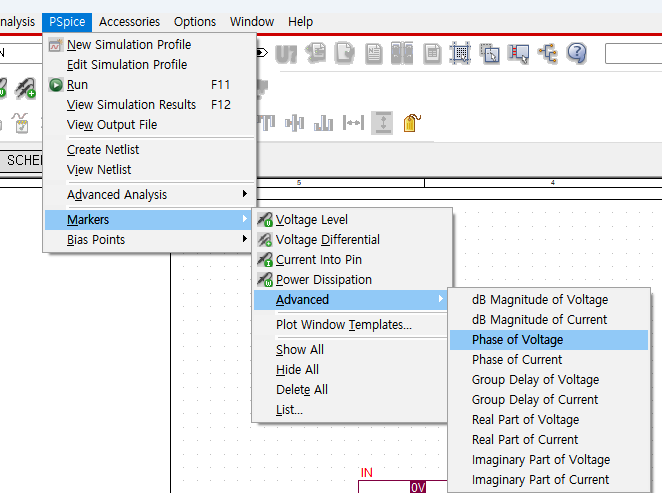Click the Cross Reference Parts icon
This screenshot has width=662, height=493.
click(402, 53)
